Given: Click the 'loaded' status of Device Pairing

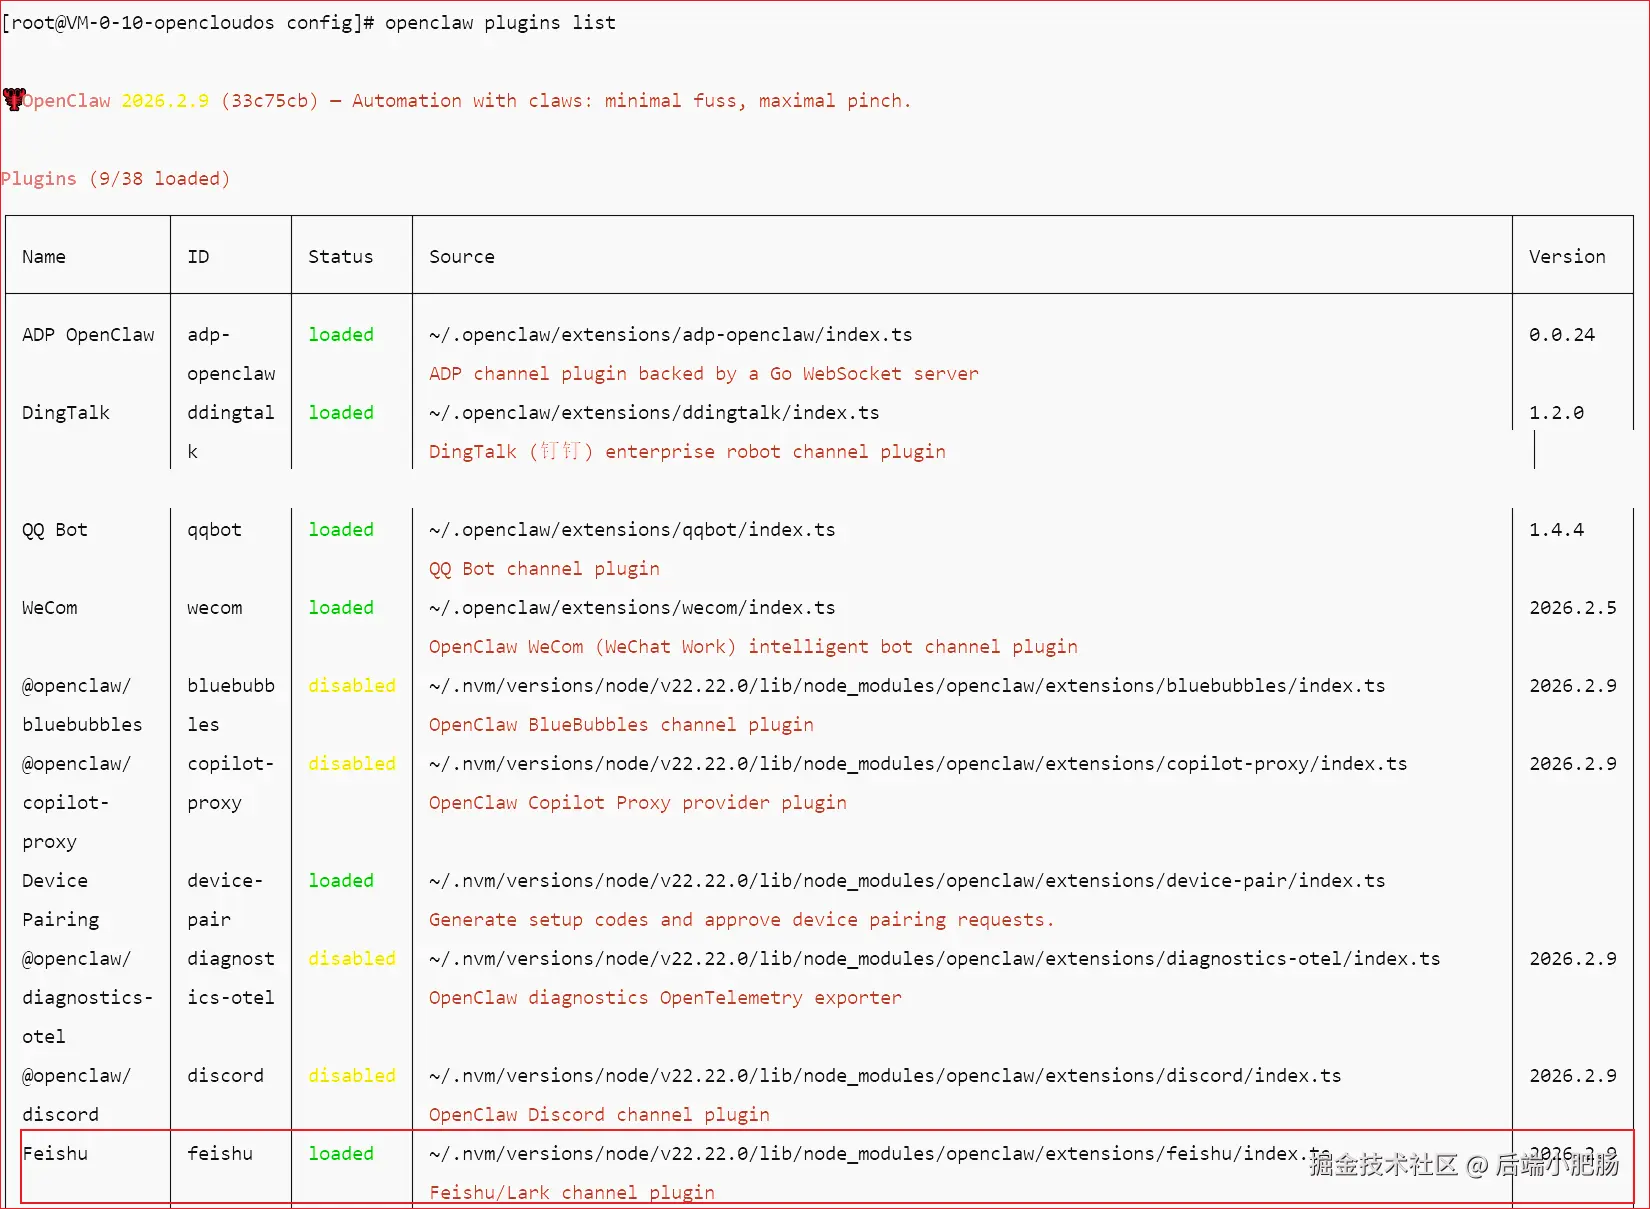Looking at the screenshot, I should (341, 881).
